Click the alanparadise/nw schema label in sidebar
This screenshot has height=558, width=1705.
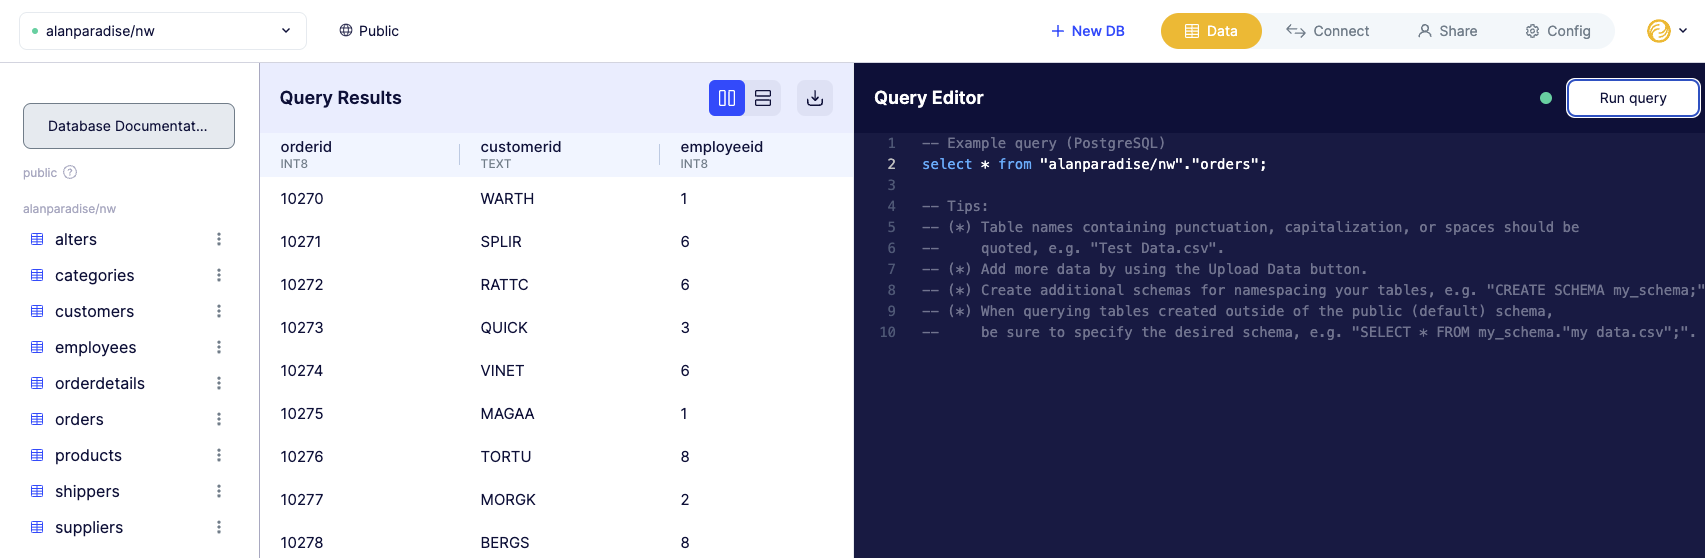[69, 209]
